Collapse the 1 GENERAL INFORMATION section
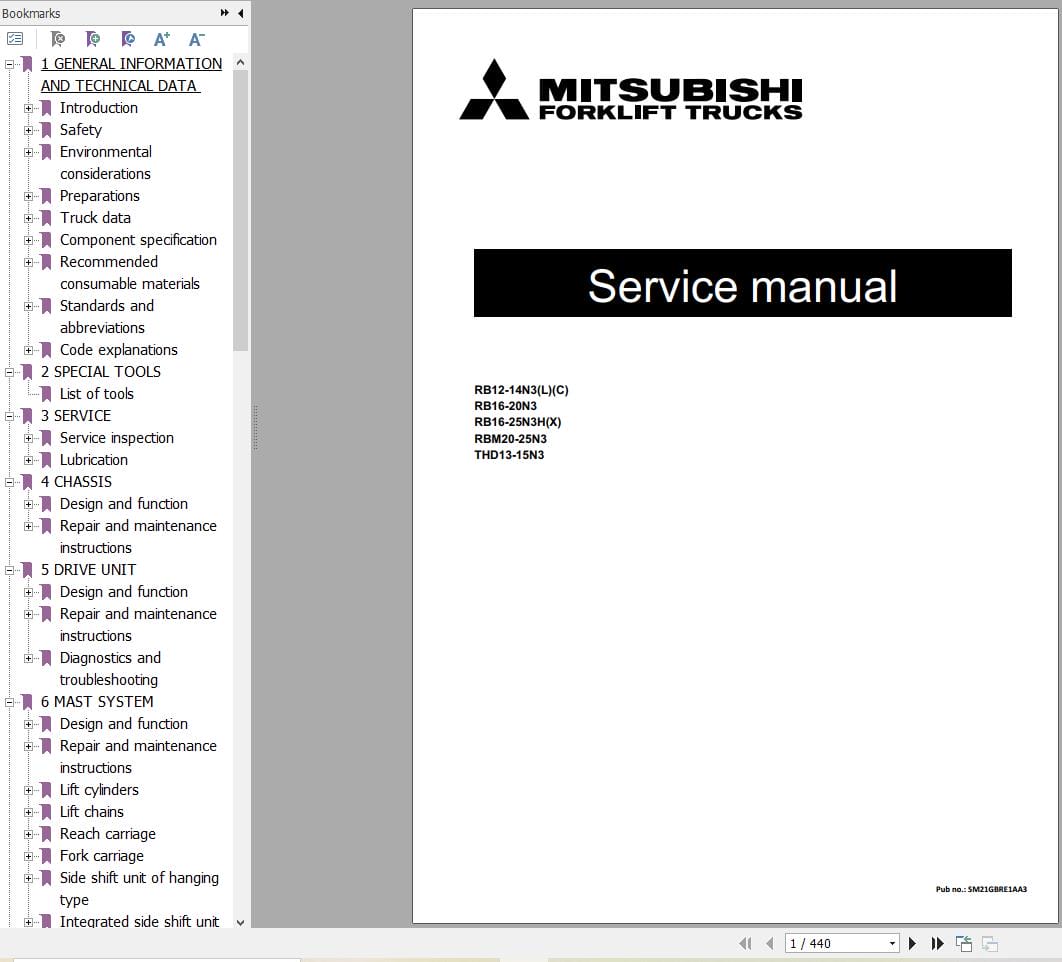The width and height of the screenshot is (1062, 962). coord(9,64)
